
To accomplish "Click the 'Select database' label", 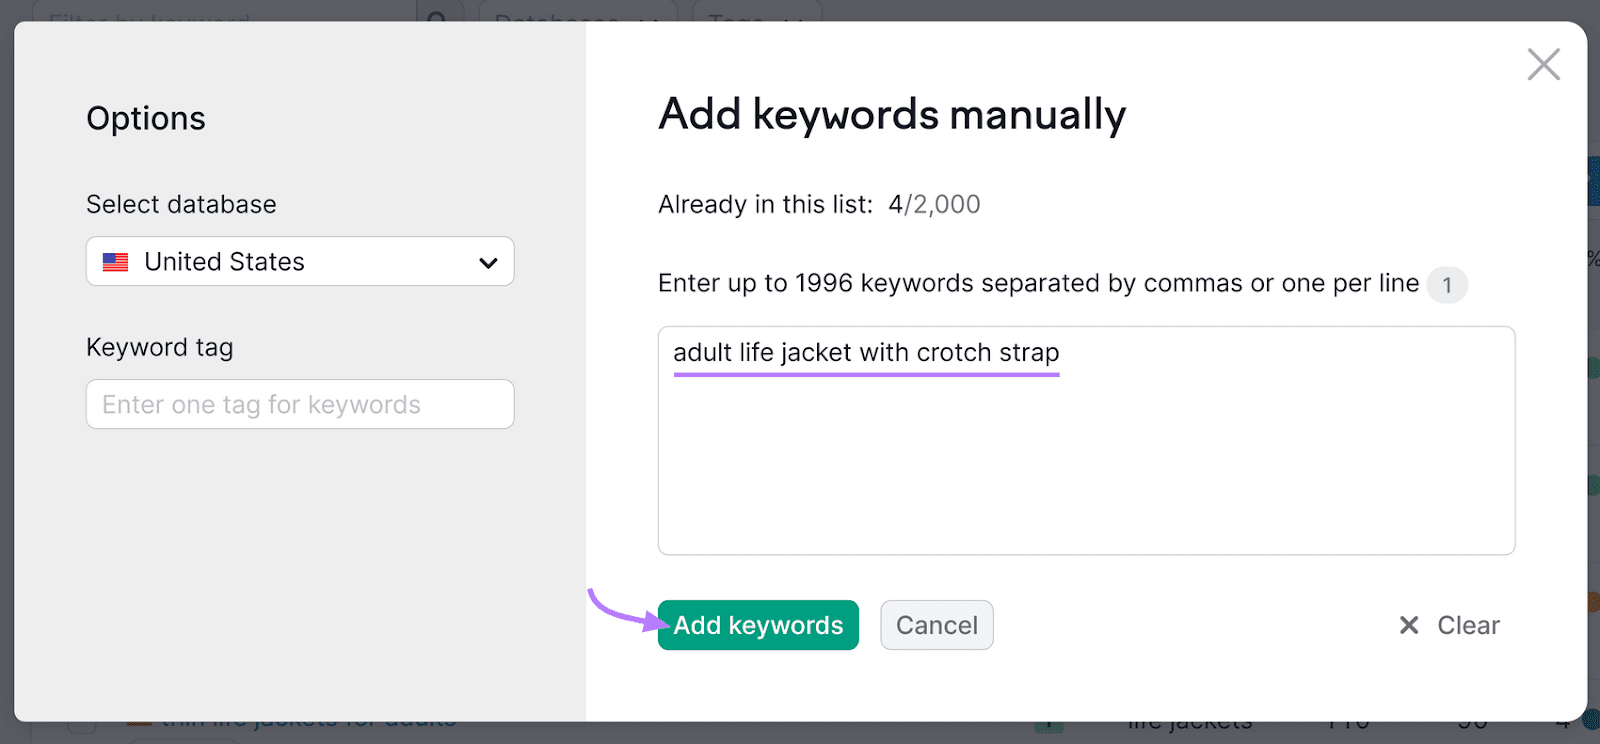I will (181, 204).
